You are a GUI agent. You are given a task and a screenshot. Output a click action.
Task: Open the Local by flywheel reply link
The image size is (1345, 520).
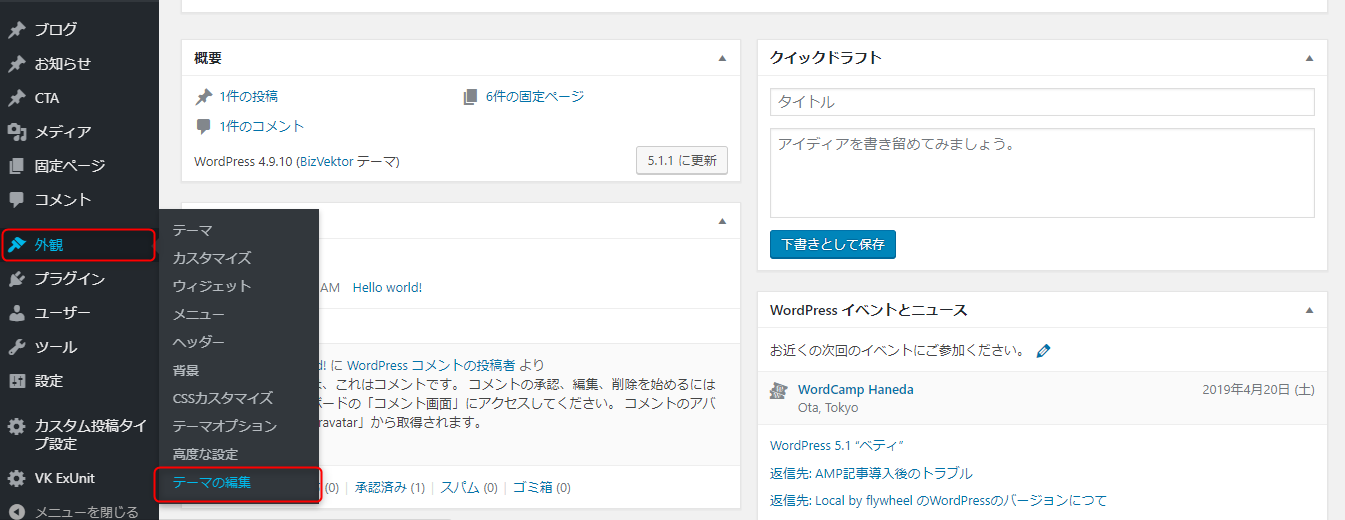(938, 501)
